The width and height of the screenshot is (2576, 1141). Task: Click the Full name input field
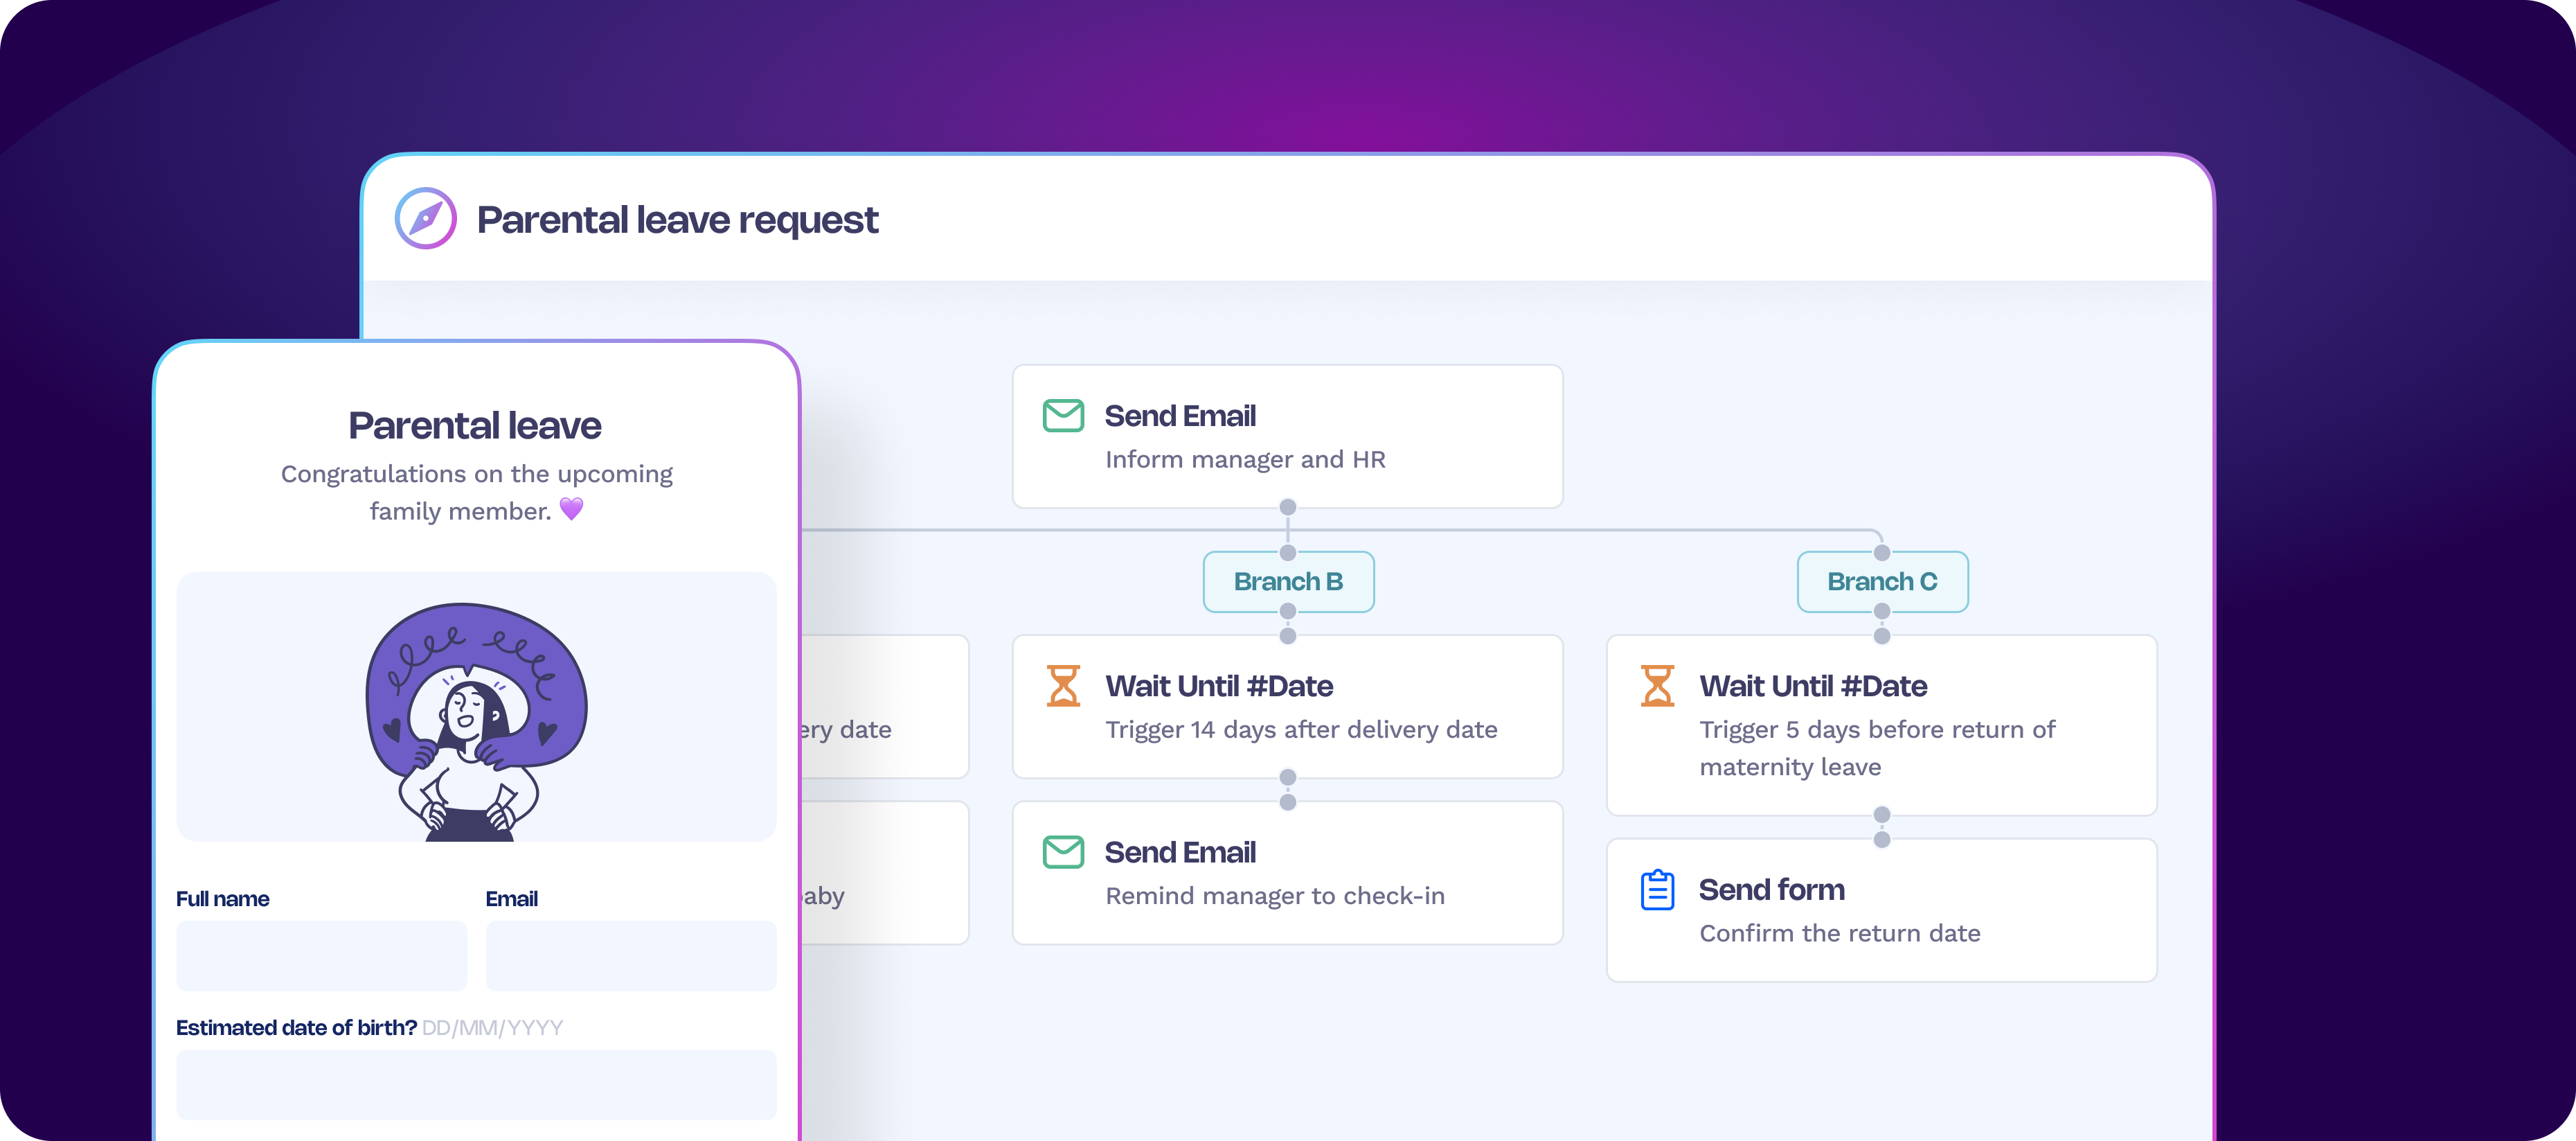(322, 956)
